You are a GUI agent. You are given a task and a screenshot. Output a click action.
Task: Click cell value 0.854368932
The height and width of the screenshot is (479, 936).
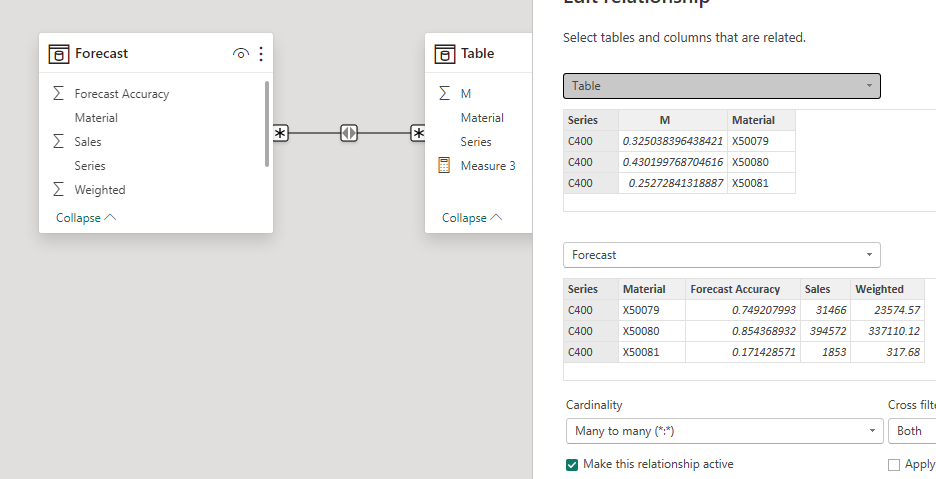click(x=743, y=331)
